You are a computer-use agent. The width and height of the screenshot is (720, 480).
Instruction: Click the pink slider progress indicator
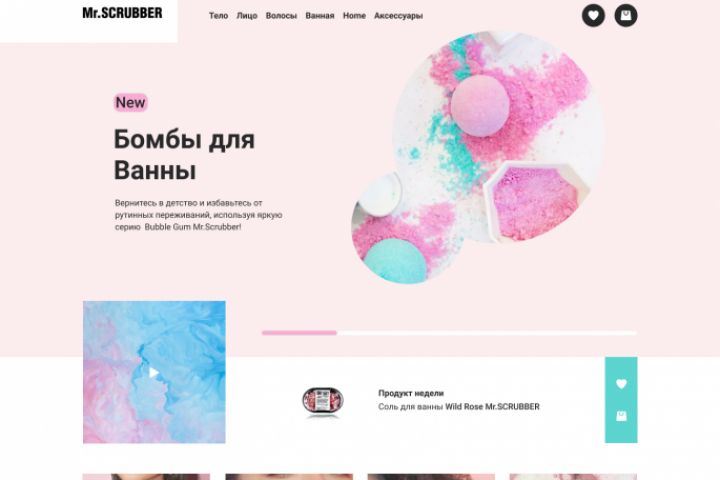(x=299, y=333)
